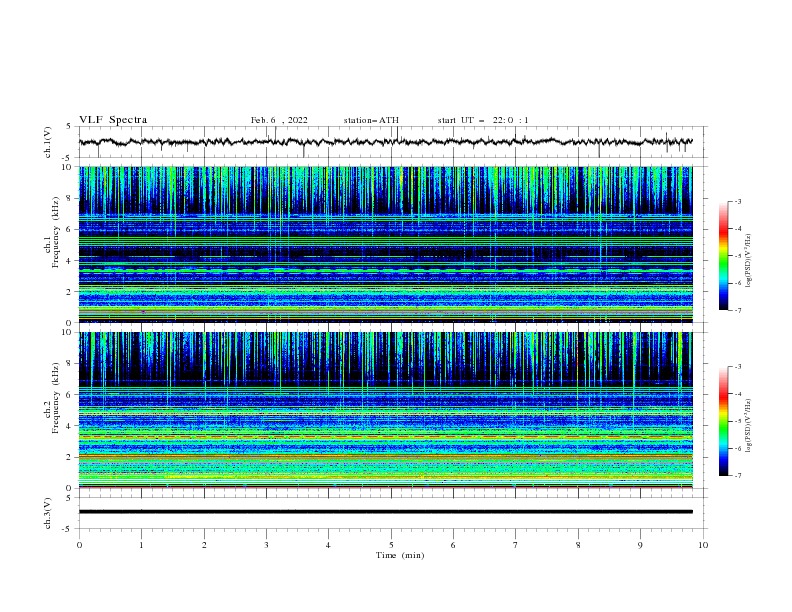The image size is (792, 612).
Task: Click the ch.1 spectrogram color scale bar
Action: point(723,256)
